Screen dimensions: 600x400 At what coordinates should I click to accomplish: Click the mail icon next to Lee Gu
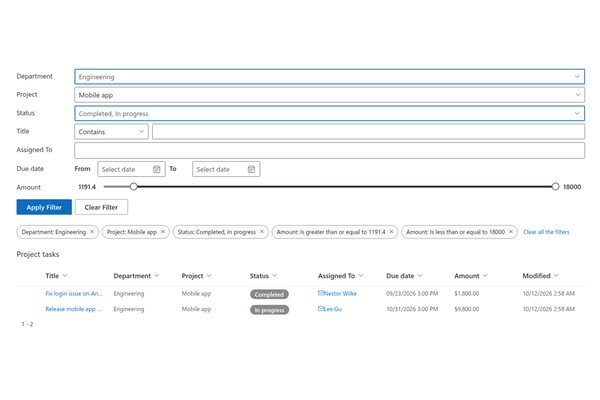click(x=321, y=309)
